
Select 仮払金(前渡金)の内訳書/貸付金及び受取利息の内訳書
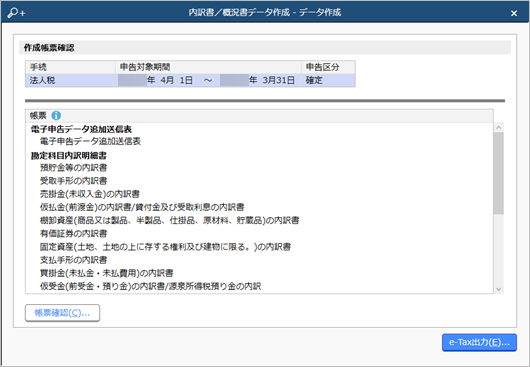tap(142, 207)
